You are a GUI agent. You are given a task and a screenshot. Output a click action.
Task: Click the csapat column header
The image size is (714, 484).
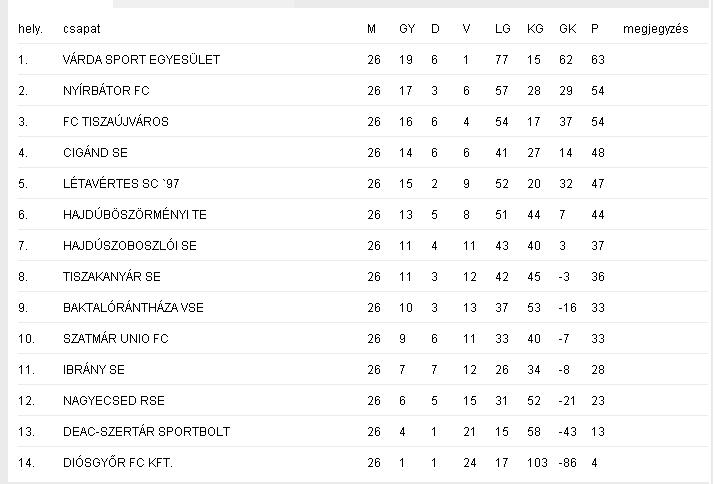pyautogui.click(x=82, y=29)
